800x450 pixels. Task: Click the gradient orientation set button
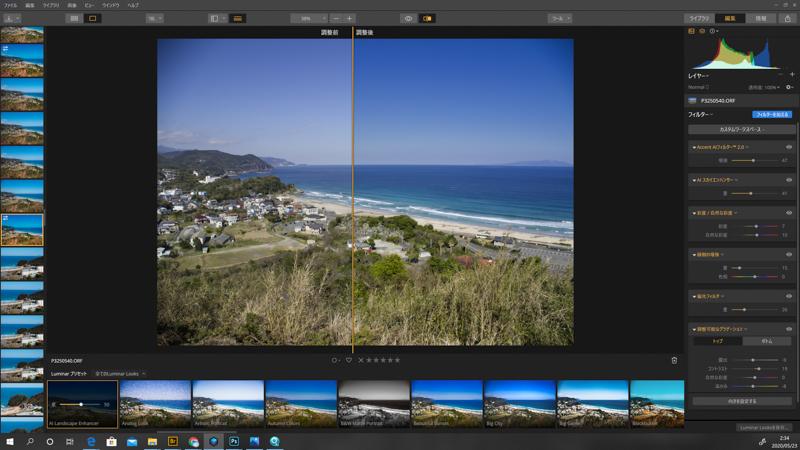[742, 401]
